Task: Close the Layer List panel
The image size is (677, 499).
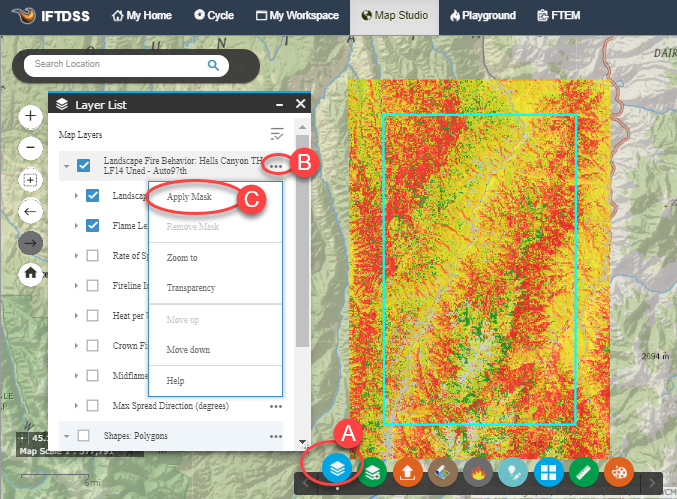Action: point(301,104)
